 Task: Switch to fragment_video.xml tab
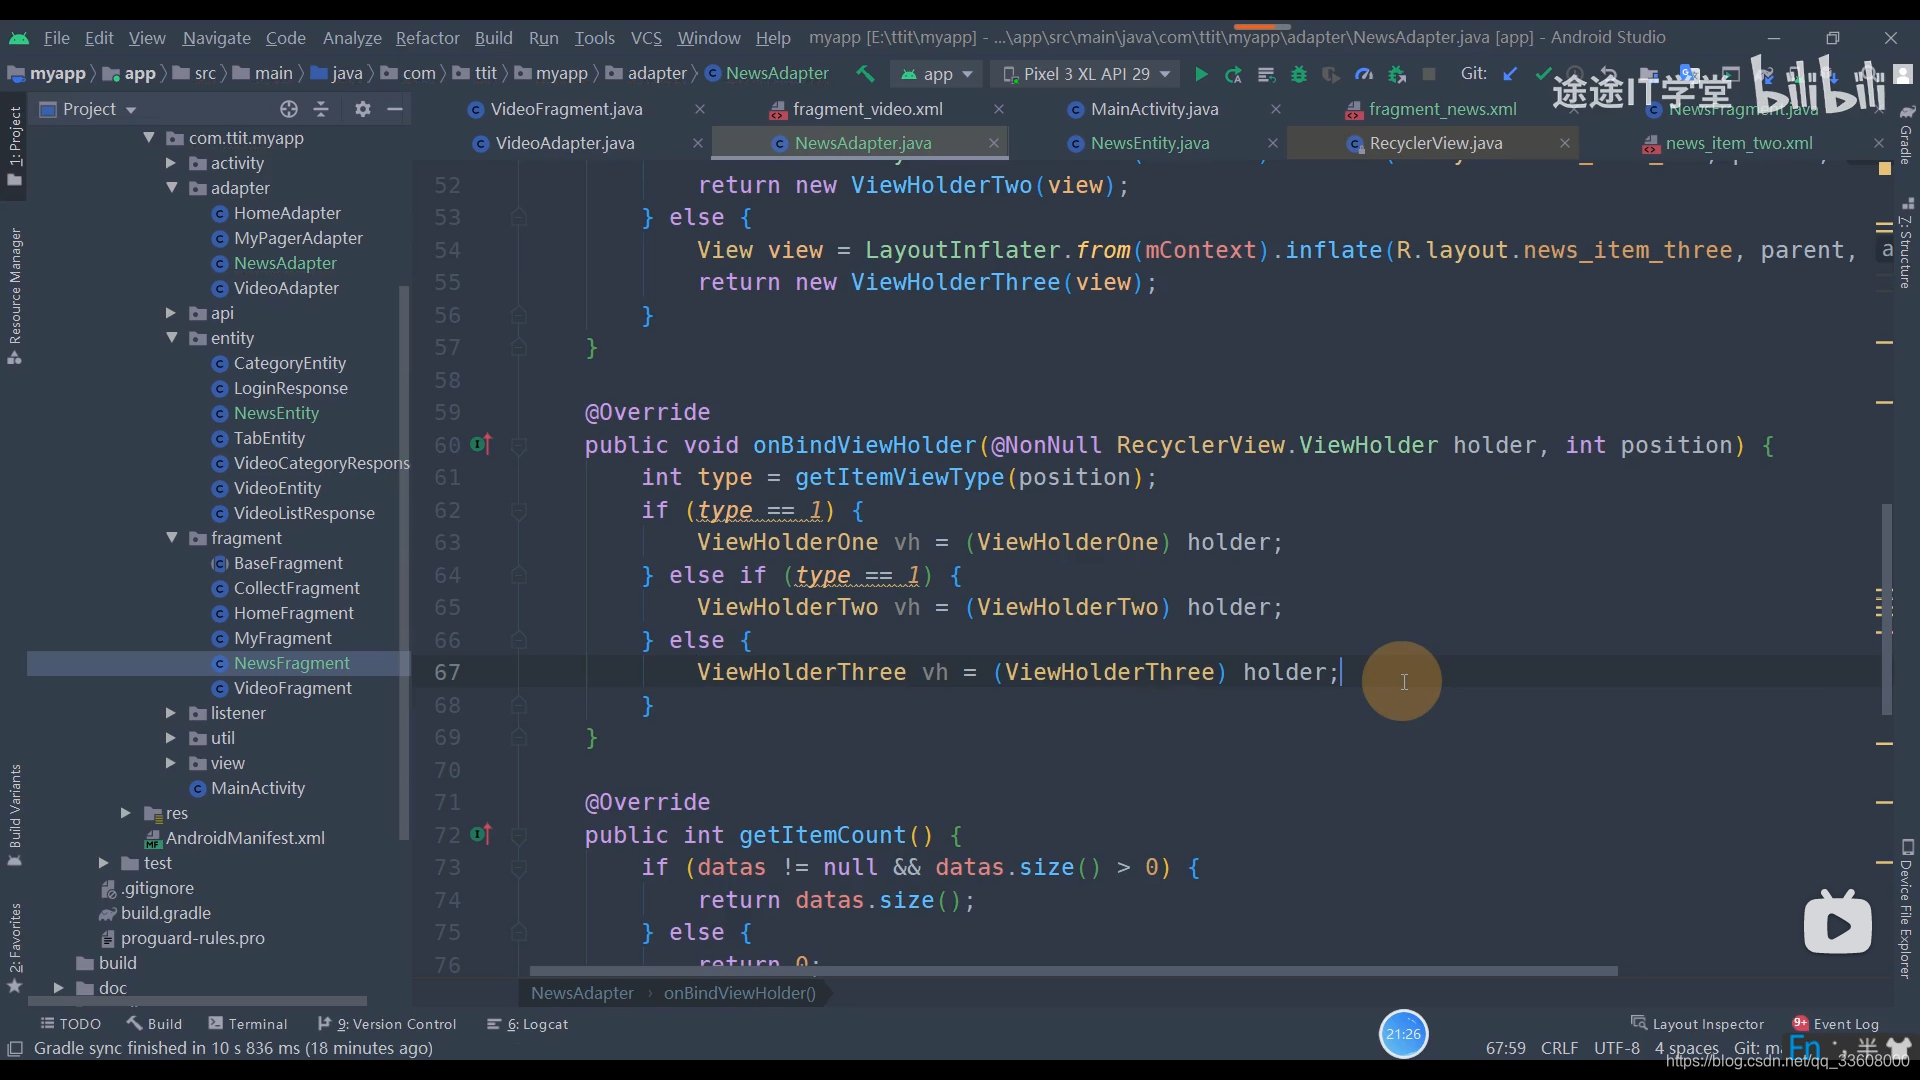867,109
